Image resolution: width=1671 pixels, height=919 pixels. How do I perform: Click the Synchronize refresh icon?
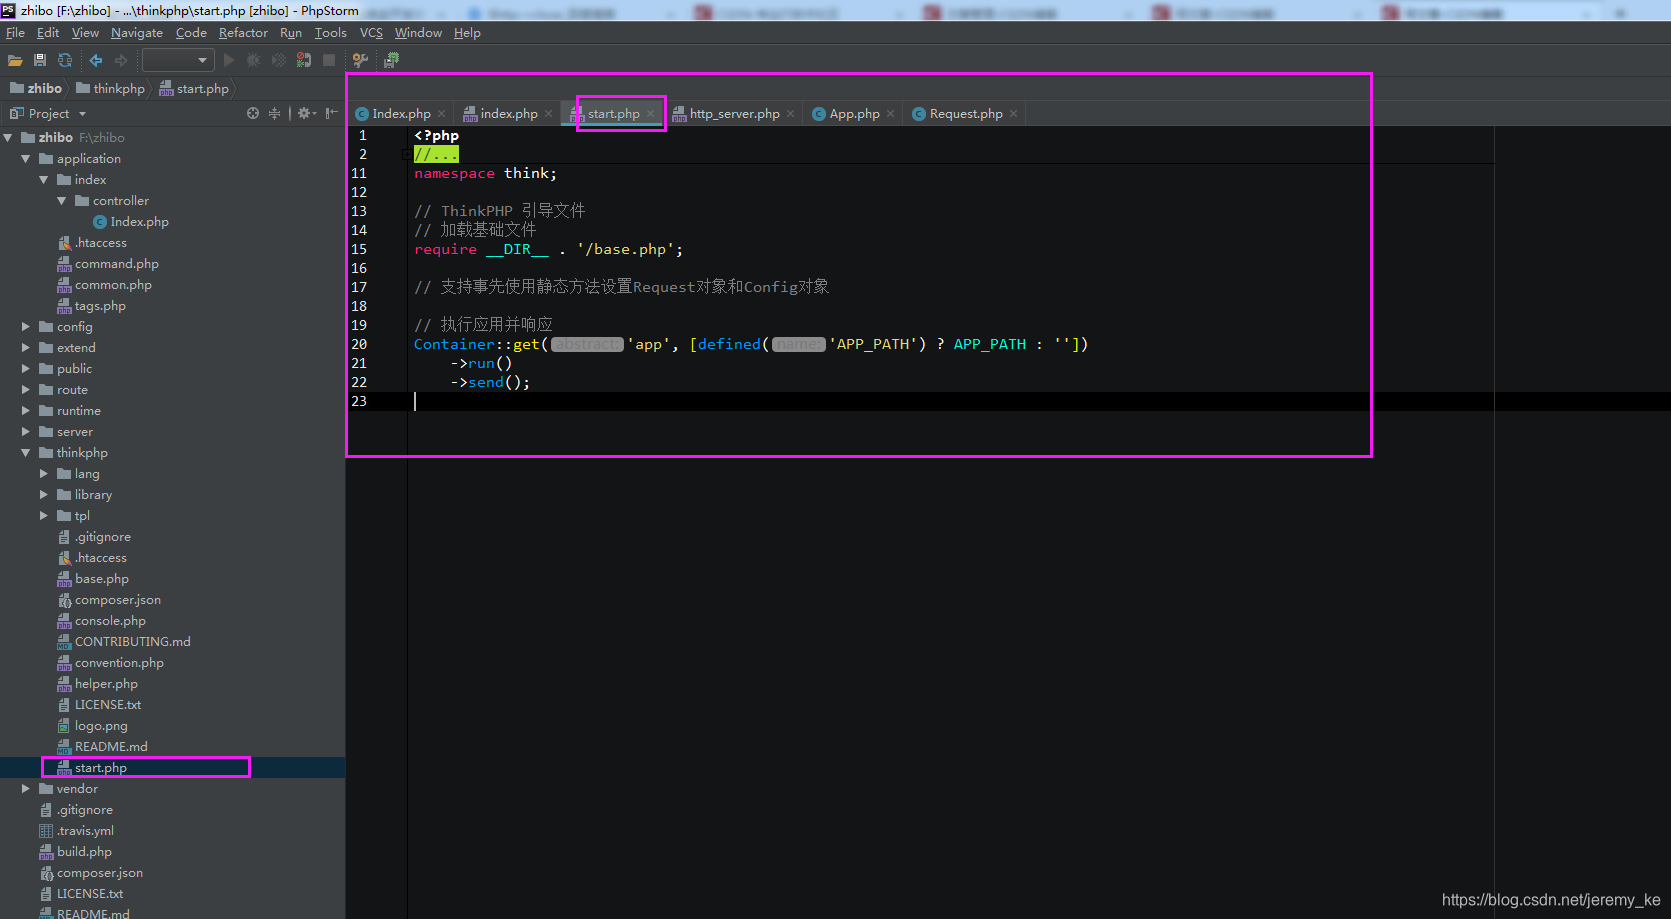pyautogui.click(x=65, y=60)
